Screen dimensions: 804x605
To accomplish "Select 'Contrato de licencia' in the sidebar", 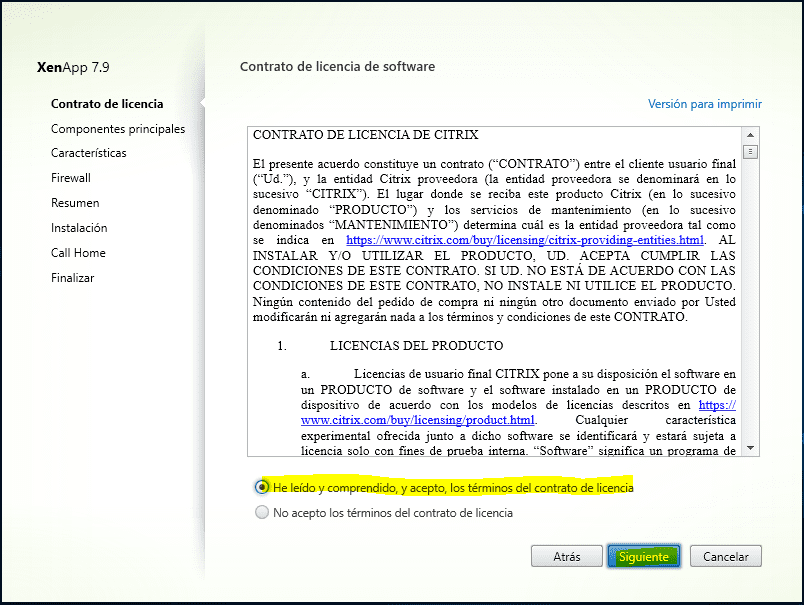I will coord(106,103).
